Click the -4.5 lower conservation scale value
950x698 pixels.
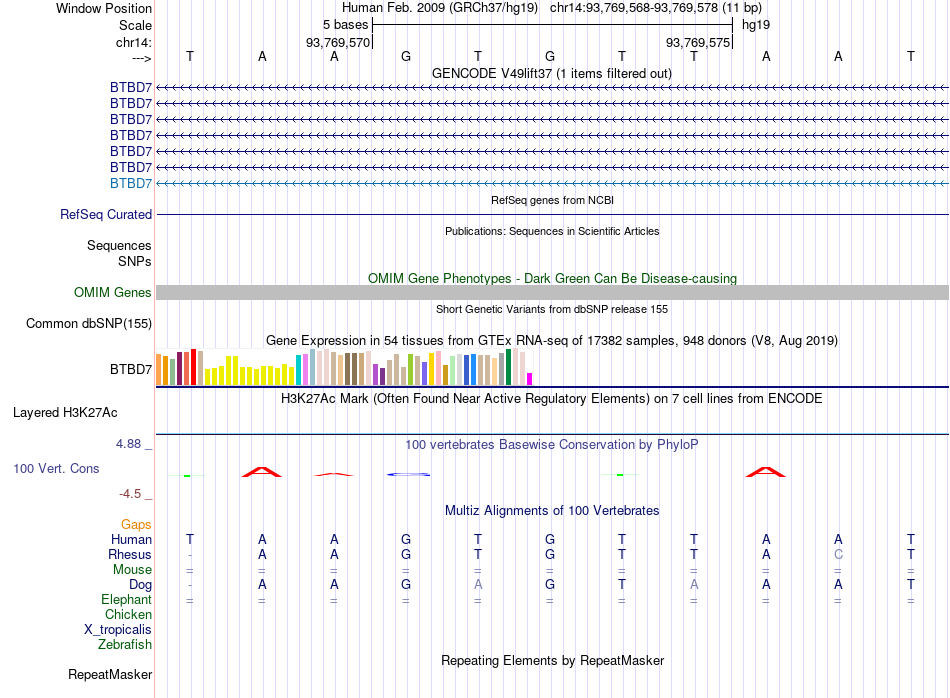[130, 494]
